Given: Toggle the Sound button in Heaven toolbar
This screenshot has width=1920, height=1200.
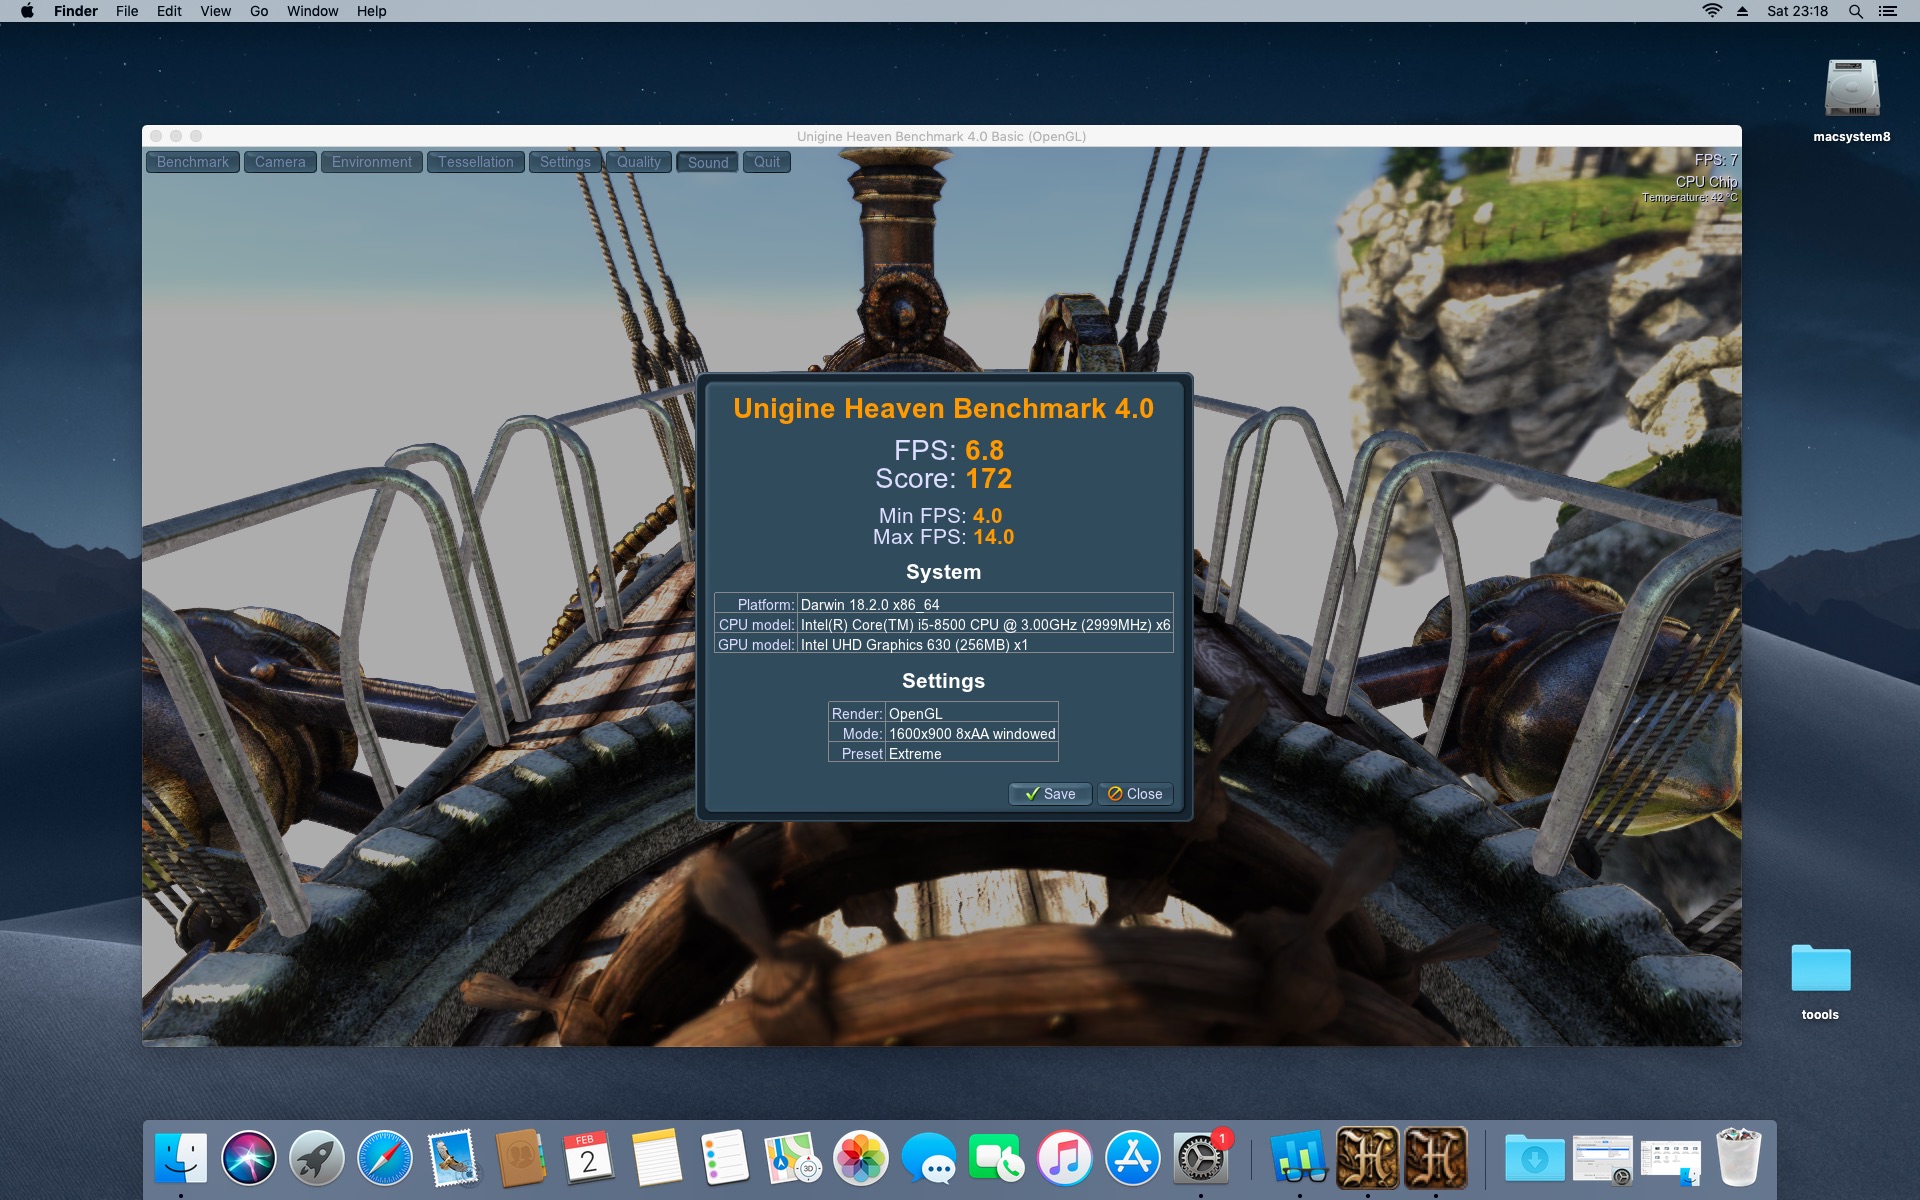Looking at the screenshot, I should click(708, 162).
